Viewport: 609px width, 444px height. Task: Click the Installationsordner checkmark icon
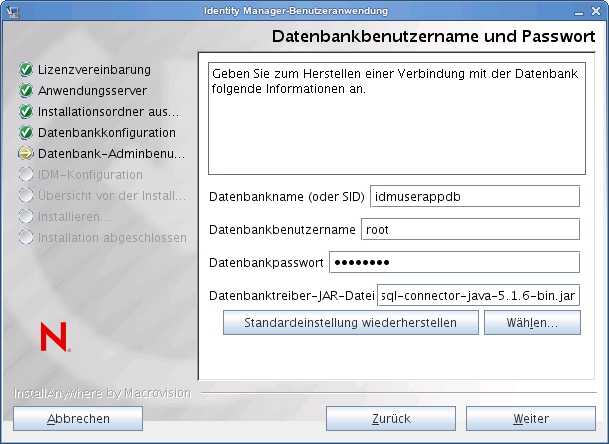click(26, 111)
